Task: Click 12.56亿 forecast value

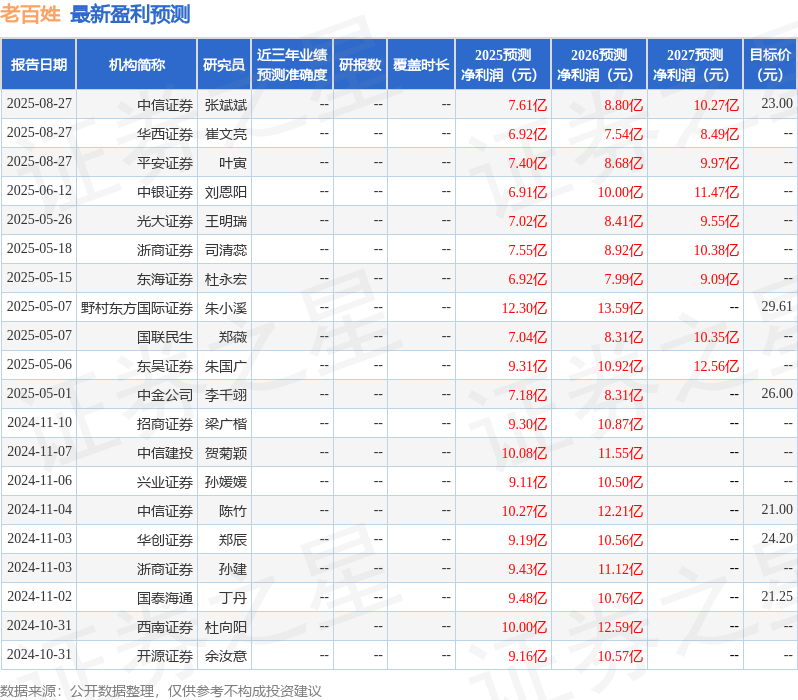Action: pyautogui.click(x=716, y=366)
